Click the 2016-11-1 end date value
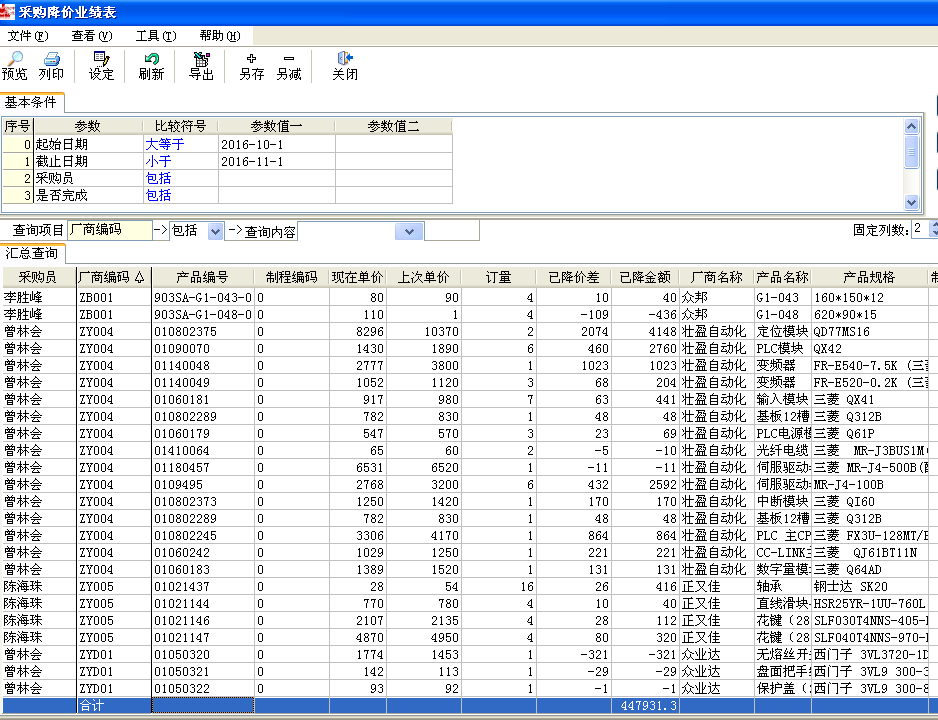Viewport: 938px width, 720px height. tap(276, 161)
